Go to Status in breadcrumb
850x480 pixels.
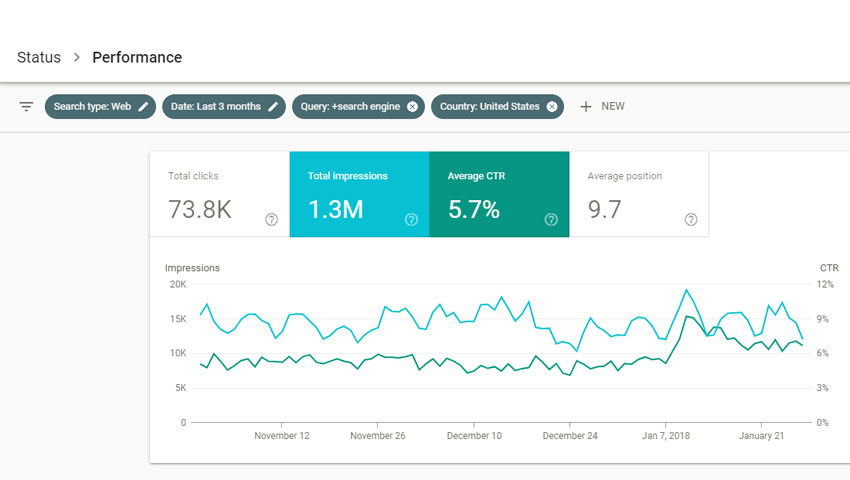(39, 58)
